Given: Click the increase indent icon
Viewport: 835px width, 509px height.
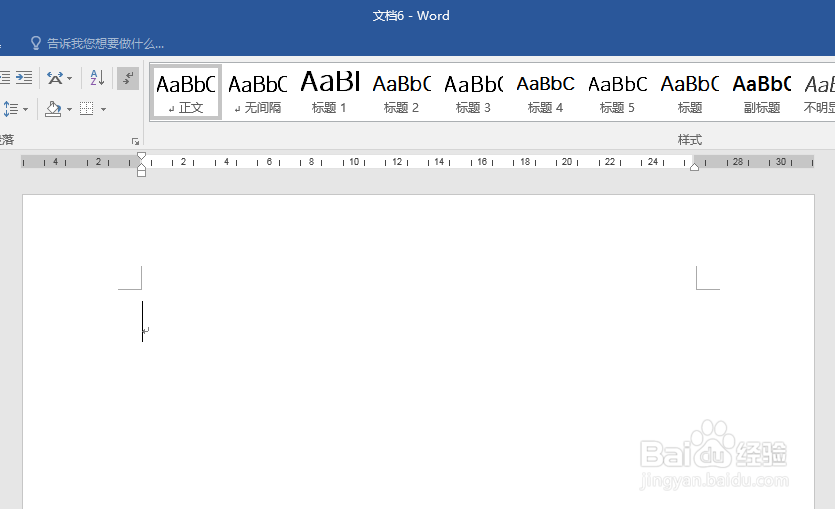Looking at the screenshot, I should [24, 78].
